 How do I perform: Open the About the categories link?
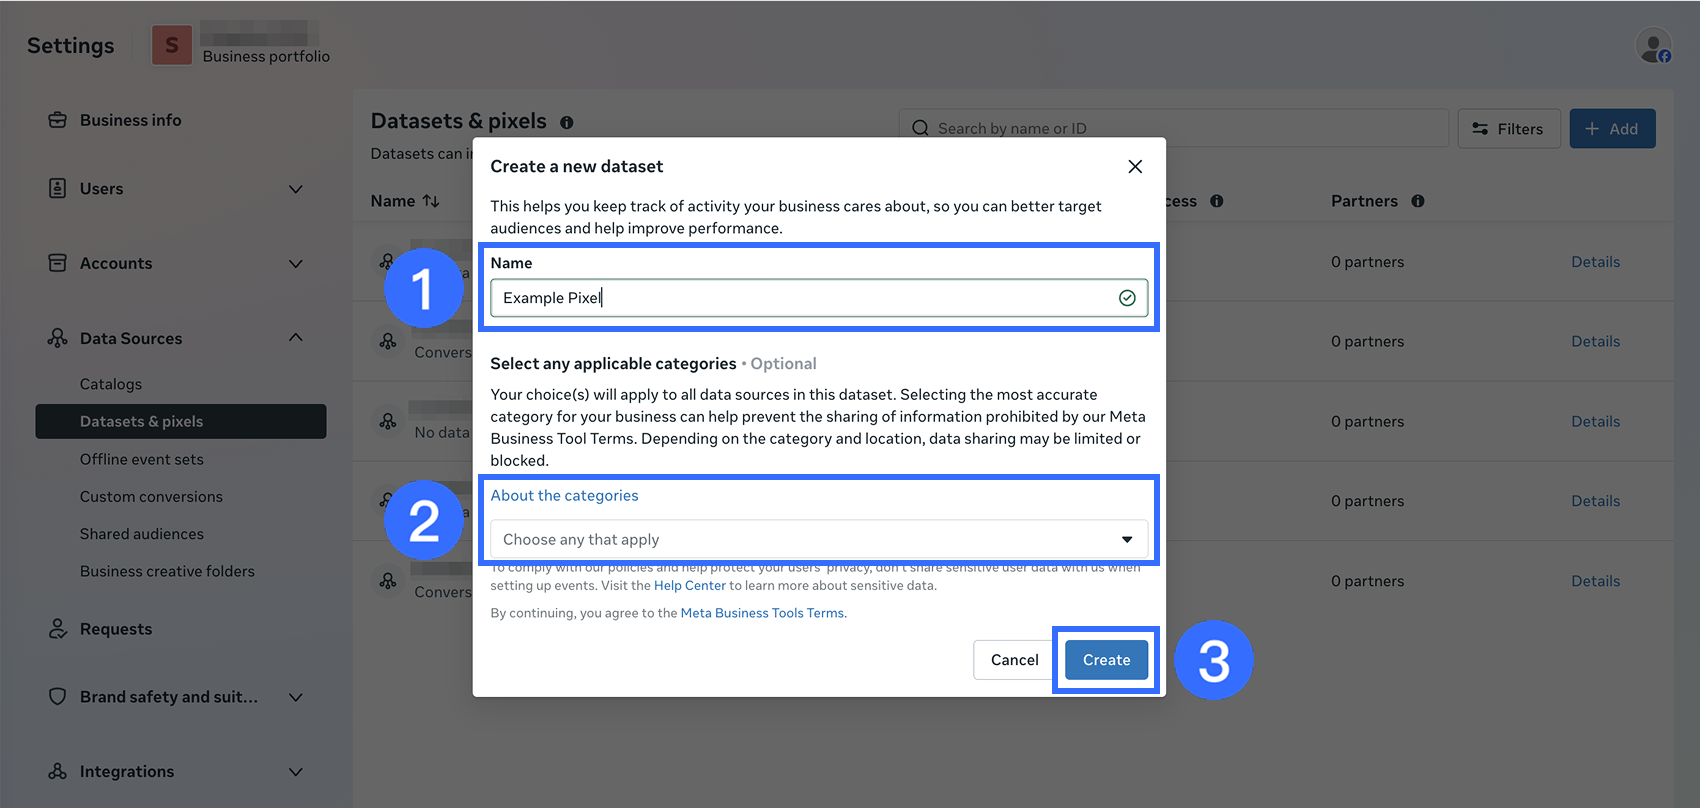[x=564, y=495]
